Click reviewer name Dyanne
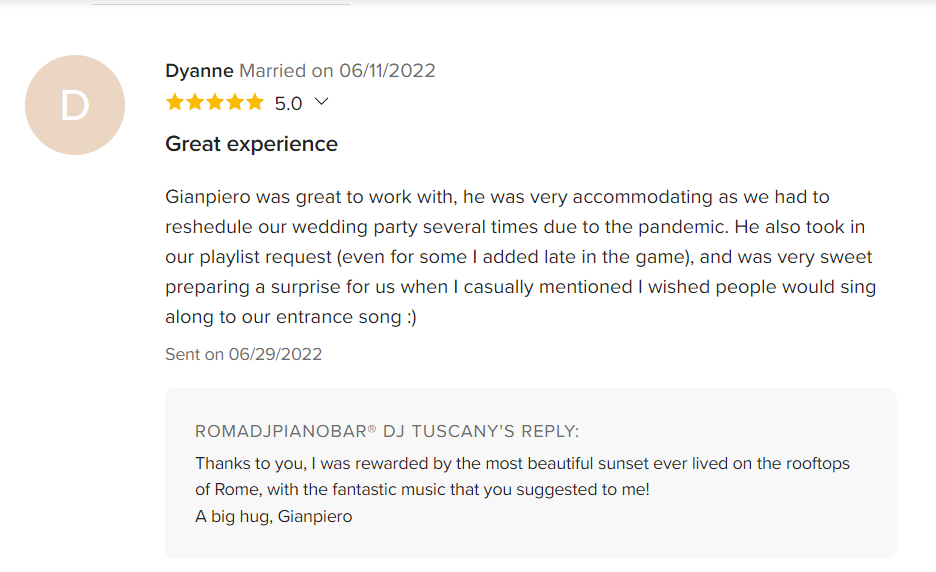Screen dimensions: 936x572 199,70
